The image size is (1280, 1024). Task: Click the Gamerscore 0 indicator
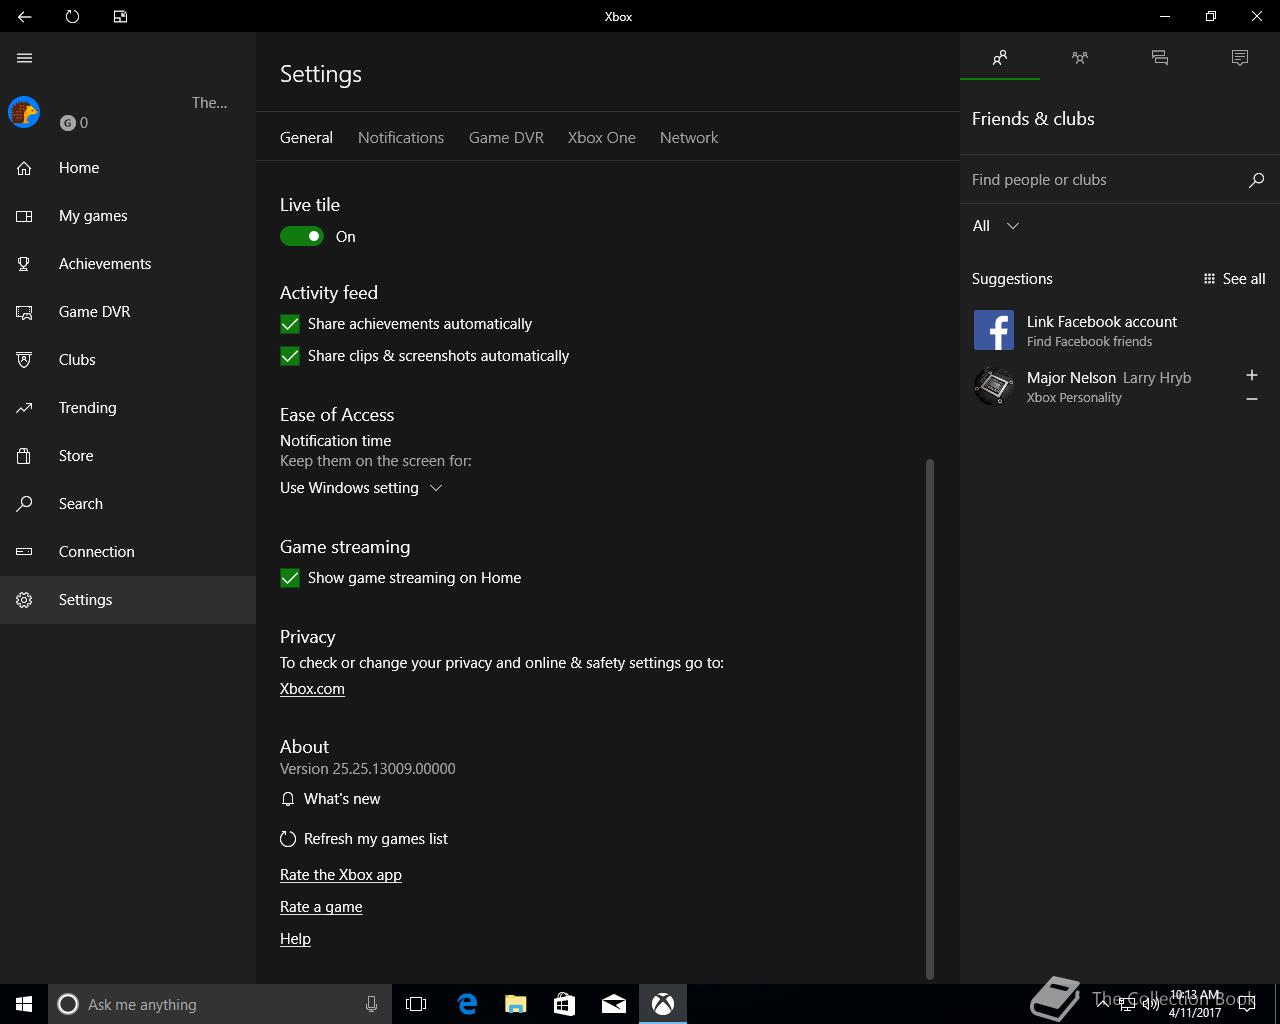(74, 123)
